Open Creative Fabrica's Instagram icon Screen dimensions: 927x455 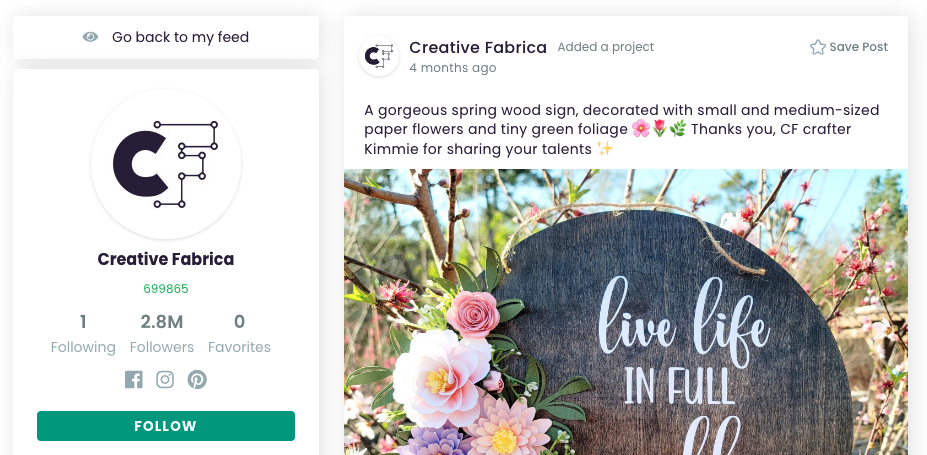(165, 379)
